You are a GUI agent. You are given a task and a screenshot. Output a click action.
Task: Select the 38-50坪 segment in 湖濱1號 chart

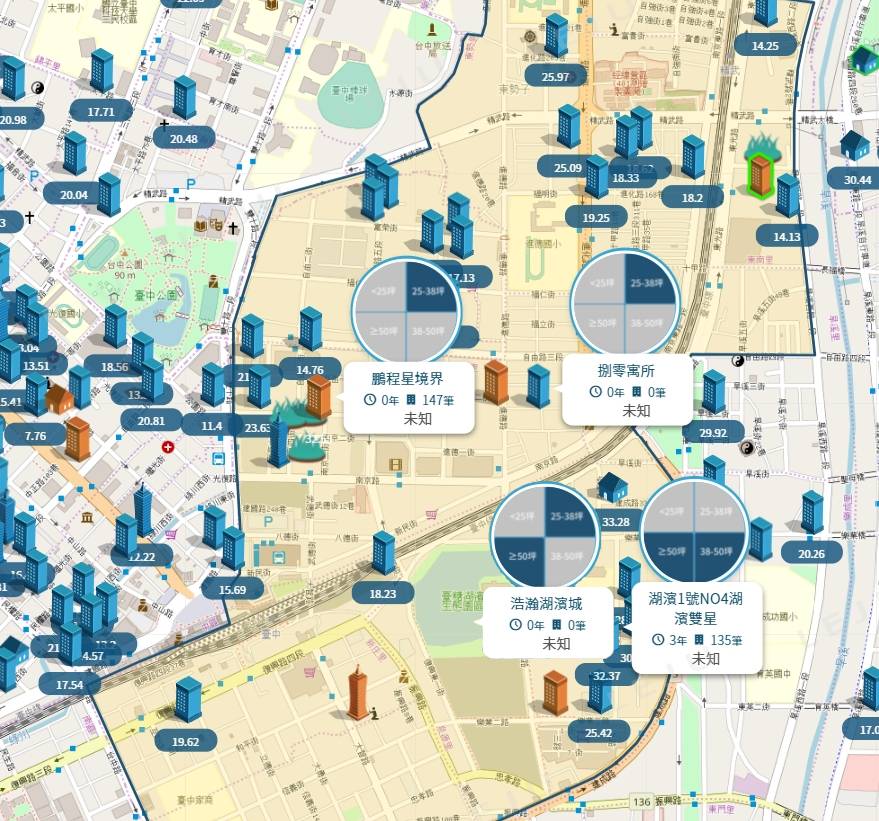[x=718, y=556]
